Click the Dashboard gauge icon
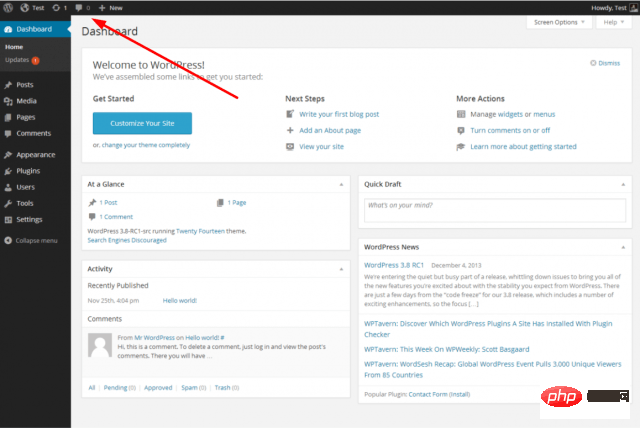The width and height of the screenshot is (640, 429). 8,29
